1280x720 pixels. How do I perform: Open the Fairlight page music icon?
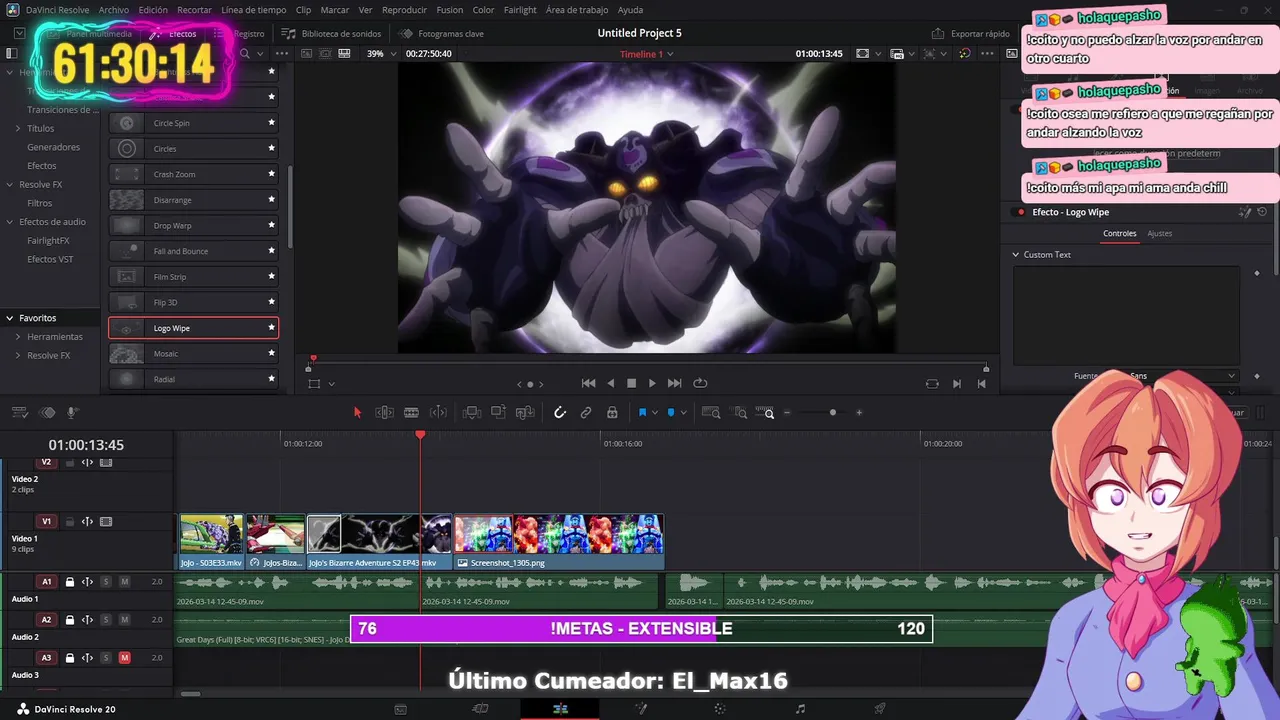[799, 709]
